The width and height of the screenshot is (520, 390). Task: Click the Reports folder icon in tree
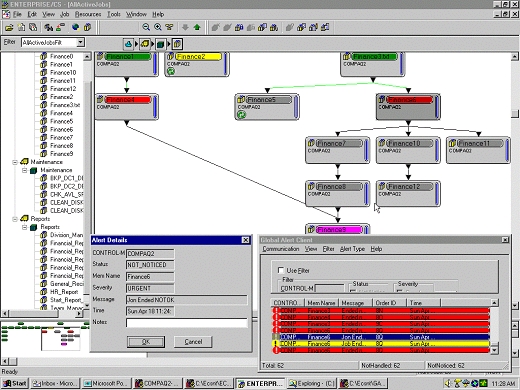tap(24, 219)
